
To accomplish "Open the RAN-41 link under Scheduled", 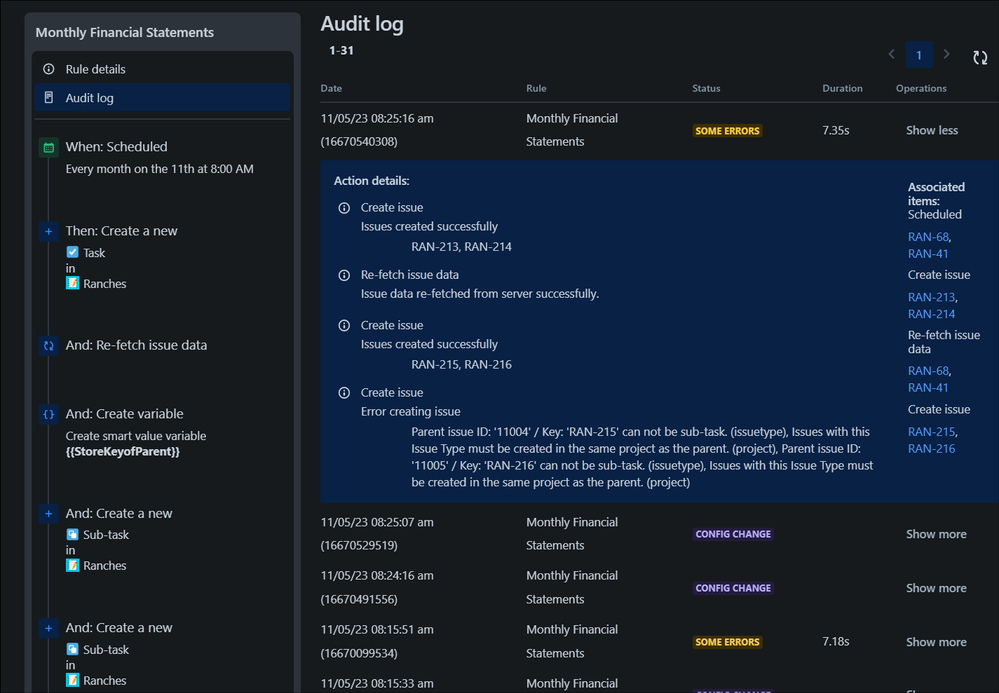I will [928, 254].
